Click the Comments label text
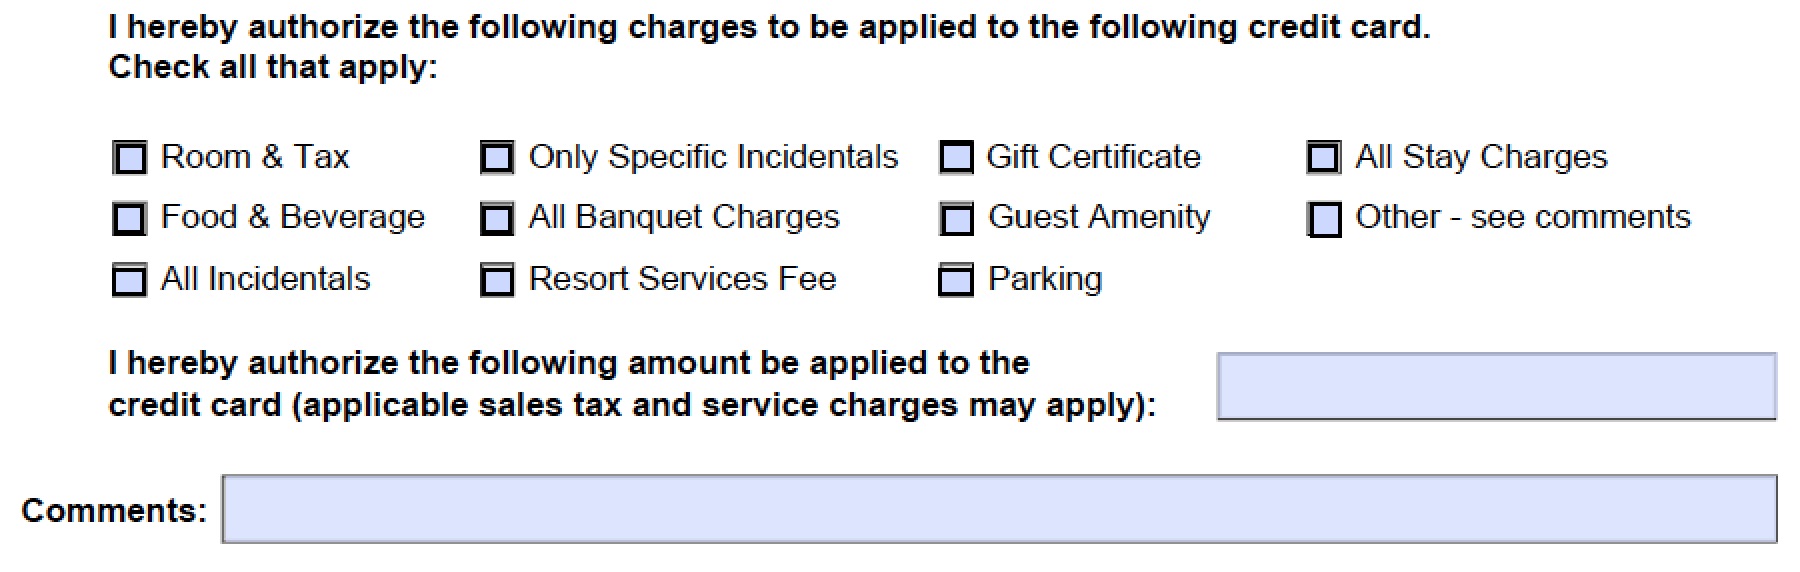 pyautogui.click(x=114, y=511)
